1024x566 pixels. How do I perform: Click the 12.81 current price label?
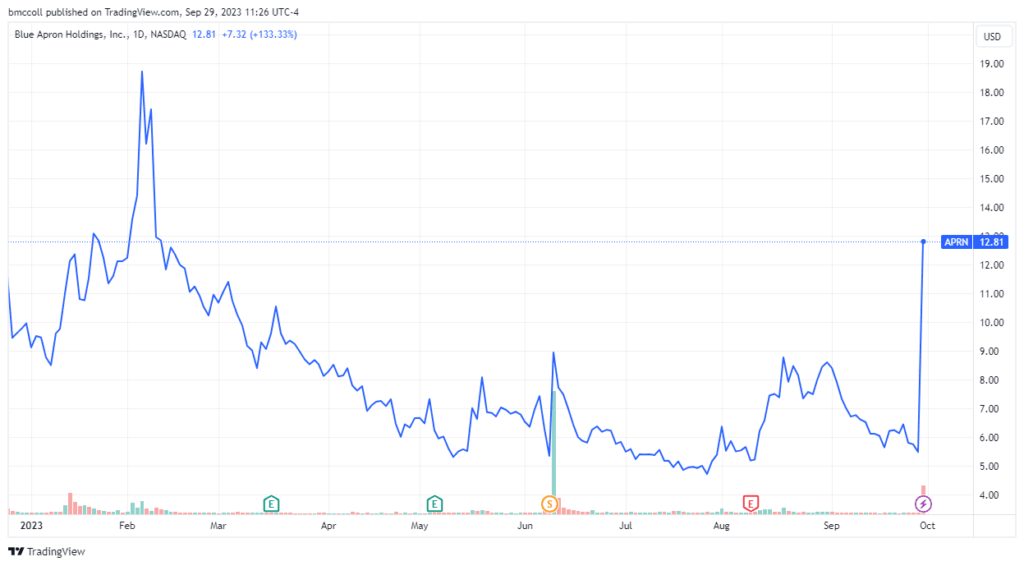(991, 242)
